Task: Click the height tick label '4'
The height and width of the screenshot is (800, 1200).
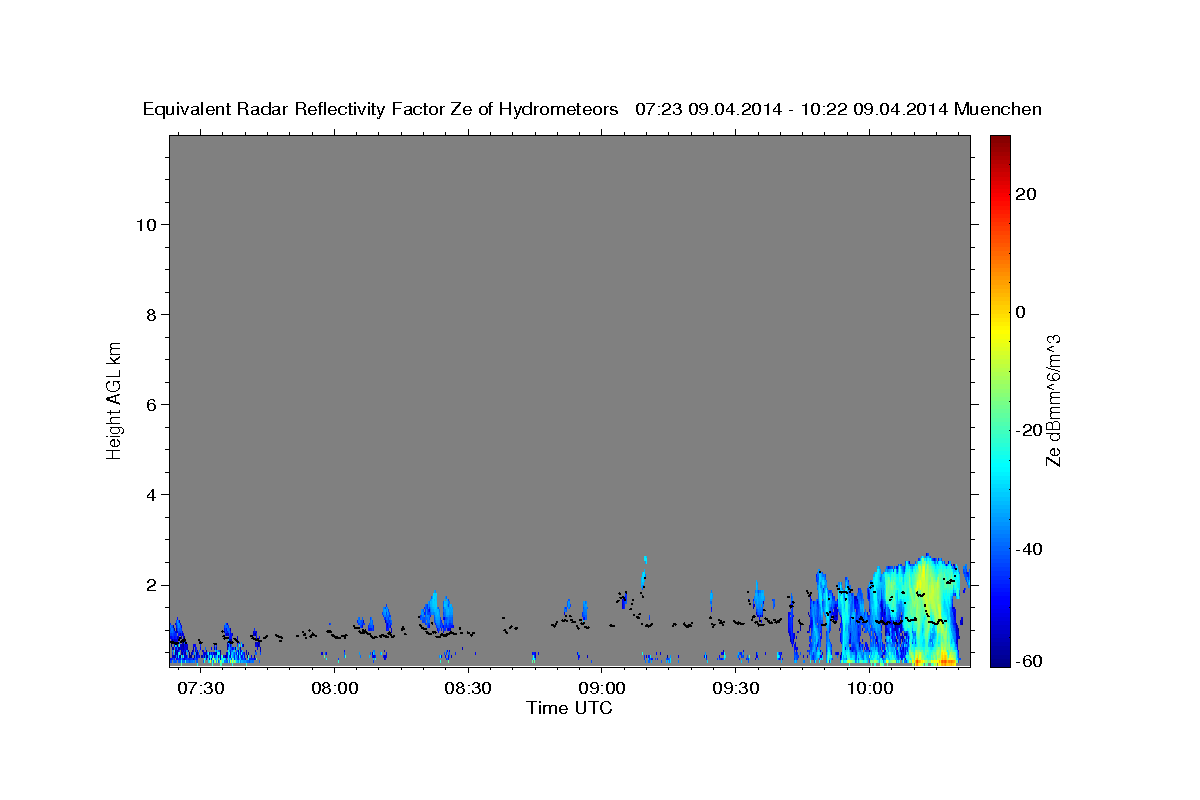Action: point(152,495)
